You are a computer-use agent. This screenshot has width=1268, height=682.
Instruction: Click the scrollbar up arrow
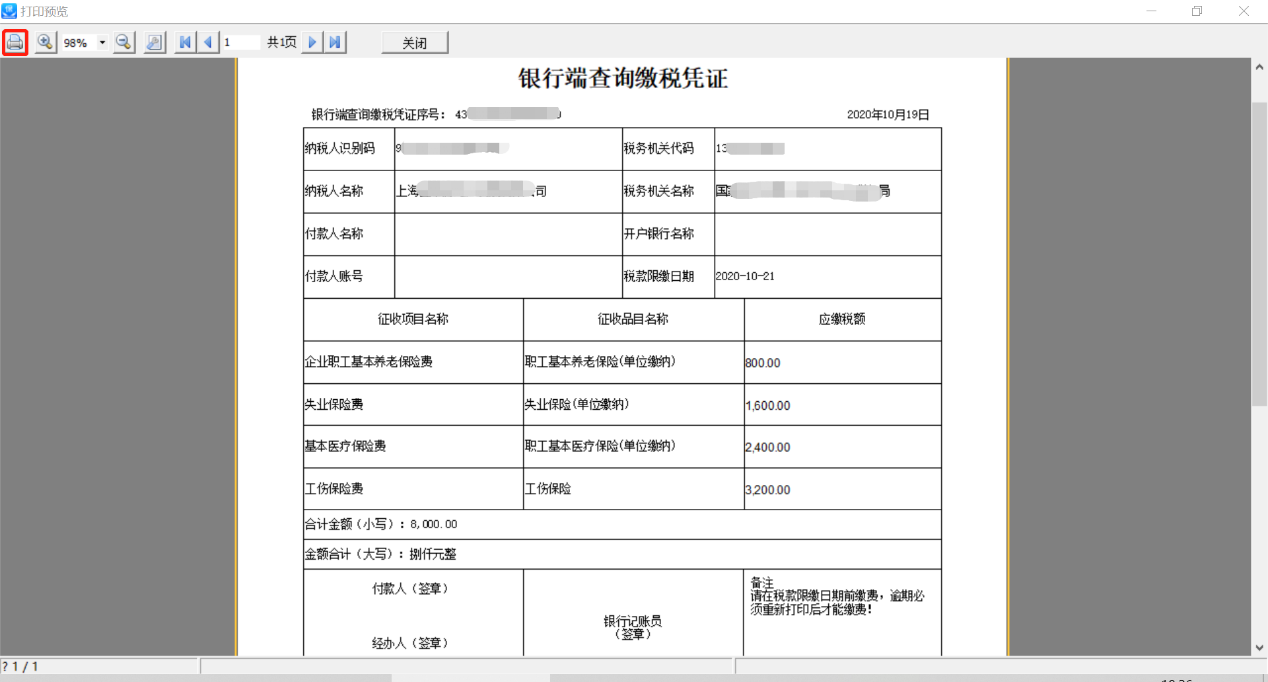[1259, 66]
